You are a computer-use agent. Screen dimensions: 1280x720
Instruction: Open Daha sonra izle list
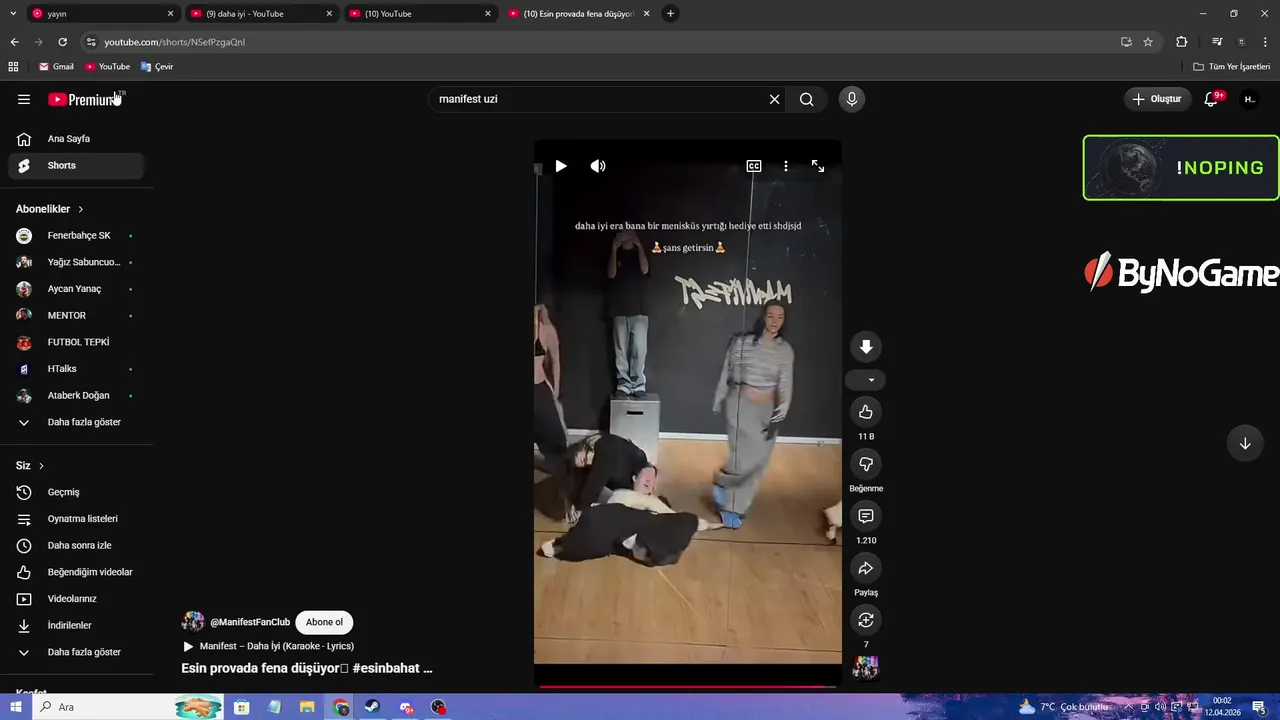(x=77, y=546)
